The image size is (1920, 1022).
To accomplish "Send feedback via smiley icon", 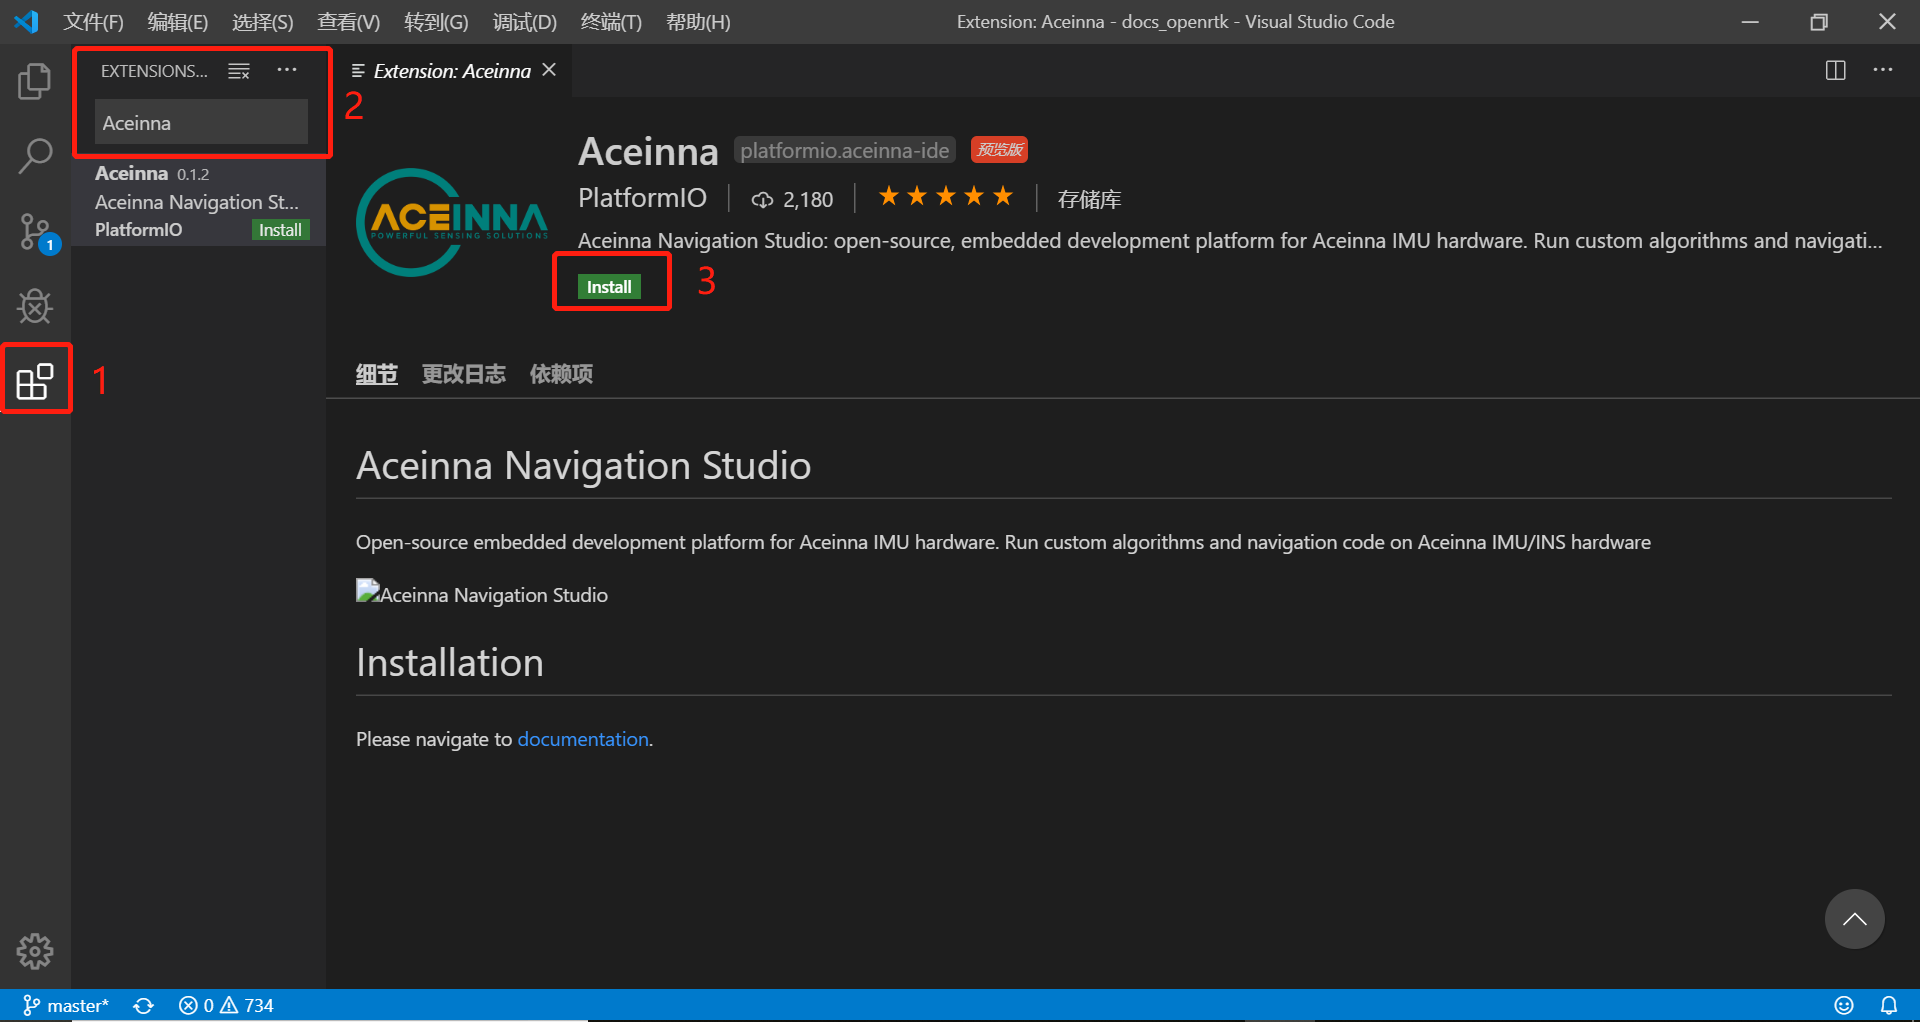I will click(x=1844, y=1005).
